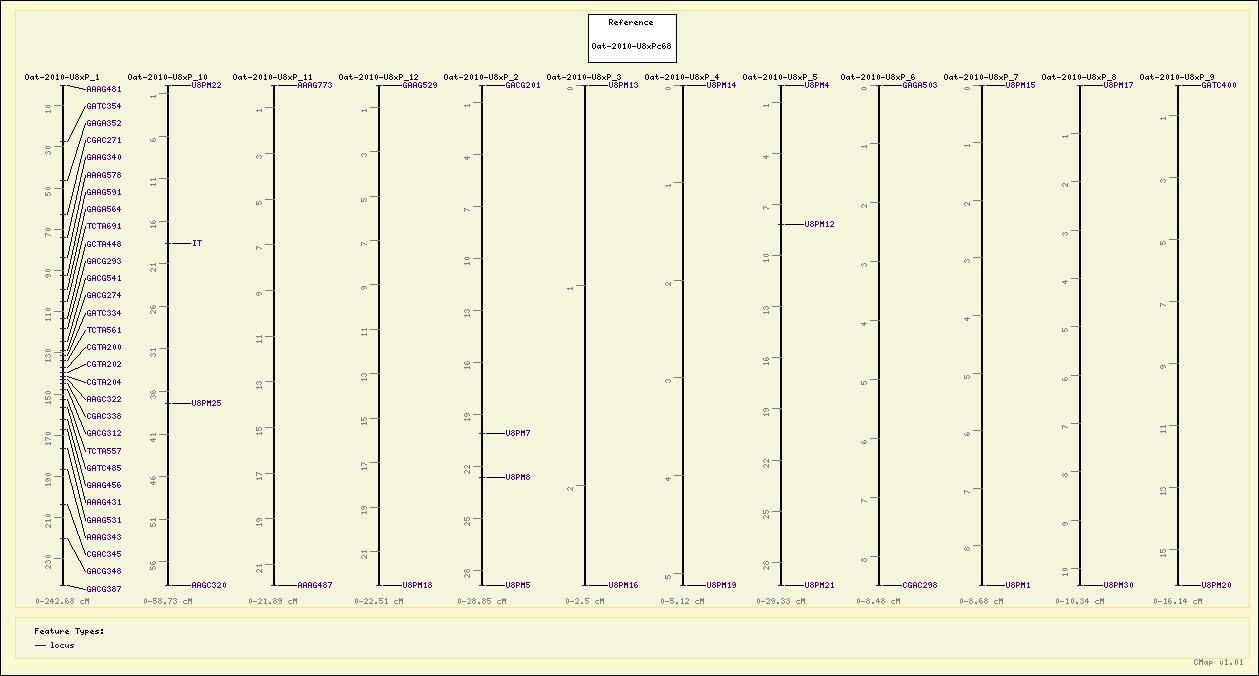
Task: Click the CMap v1.01 version label
Action: (x=1218, y=662)
